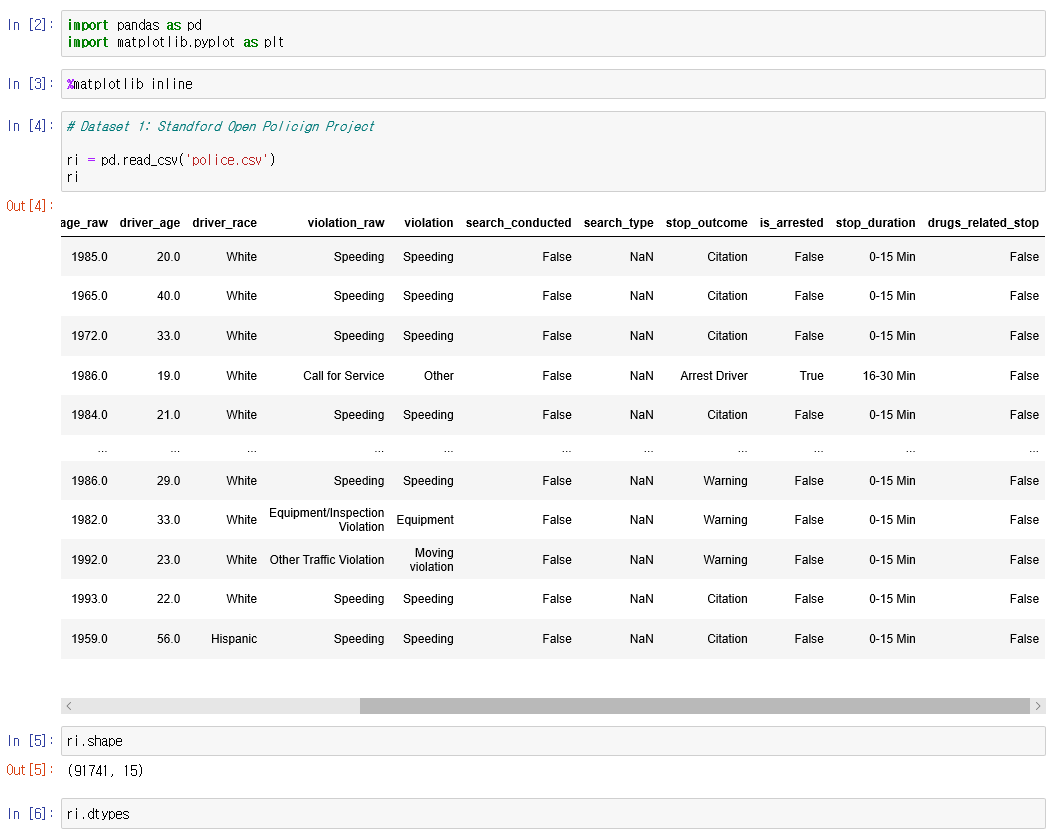Screen dimensions: 1051x835
Task: Click the drugs_related_stop column header
Action: click(x=983, y=223)
